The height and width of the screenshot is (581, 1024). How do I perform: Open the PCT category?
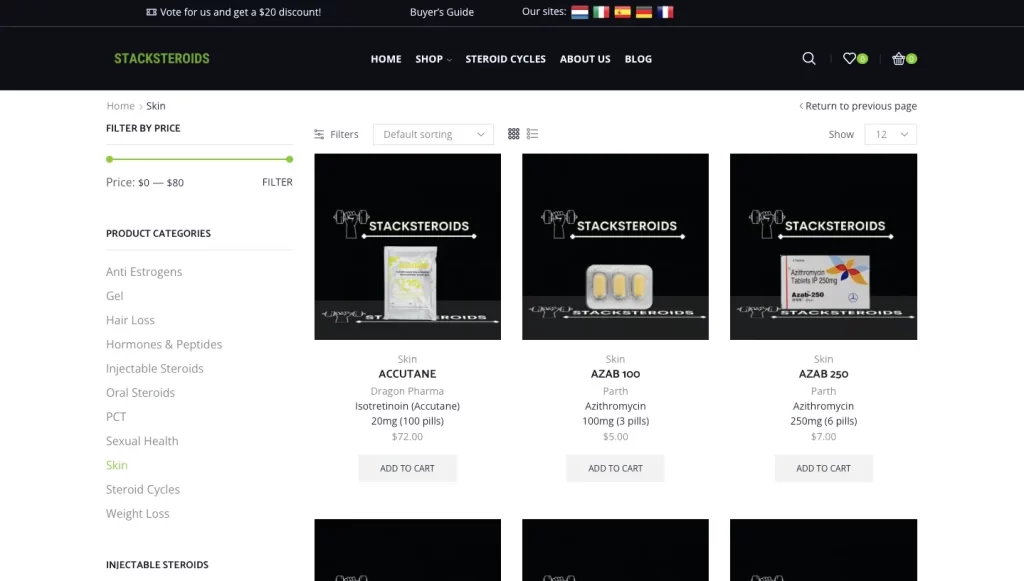tap(116, 416)
